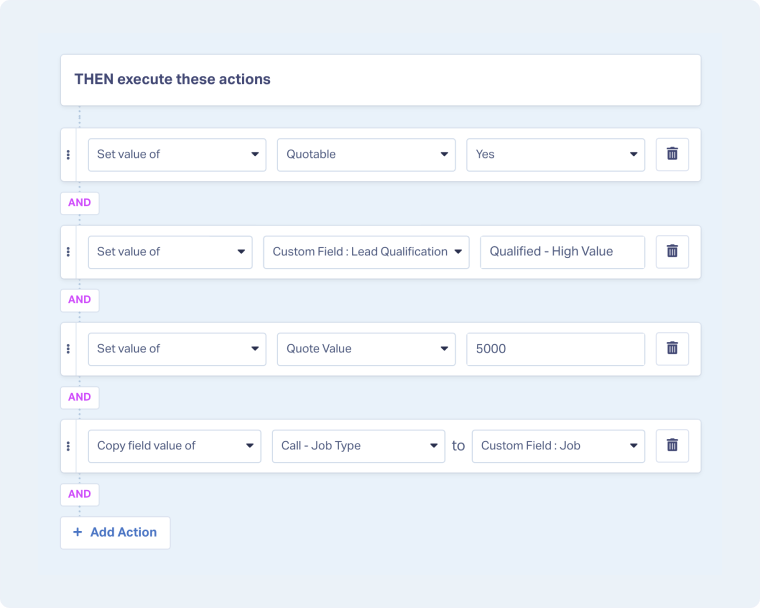The width and height of the screenshot is (760, 608).
Task: Click drag handle of Copy field row
Action: tap(68, 445)
